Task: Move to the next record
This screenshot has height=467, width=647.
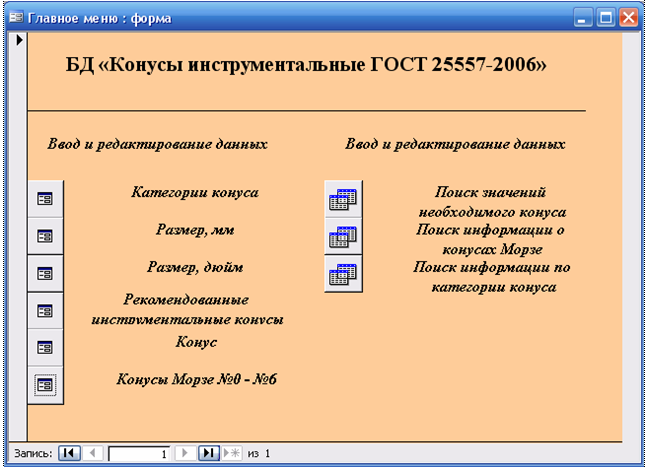Action: point(184,453)
